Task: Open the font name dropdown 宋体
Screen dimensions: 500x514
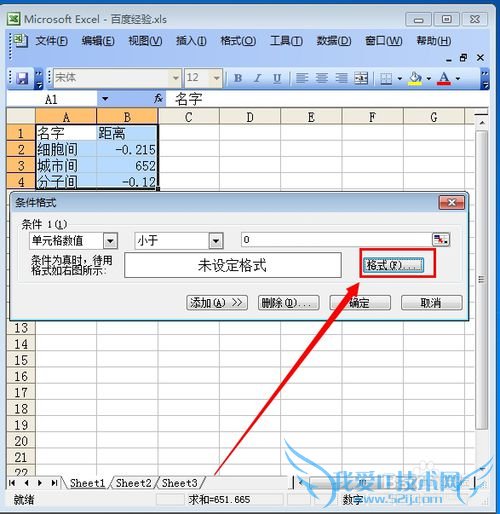Action: pos(176,78)
